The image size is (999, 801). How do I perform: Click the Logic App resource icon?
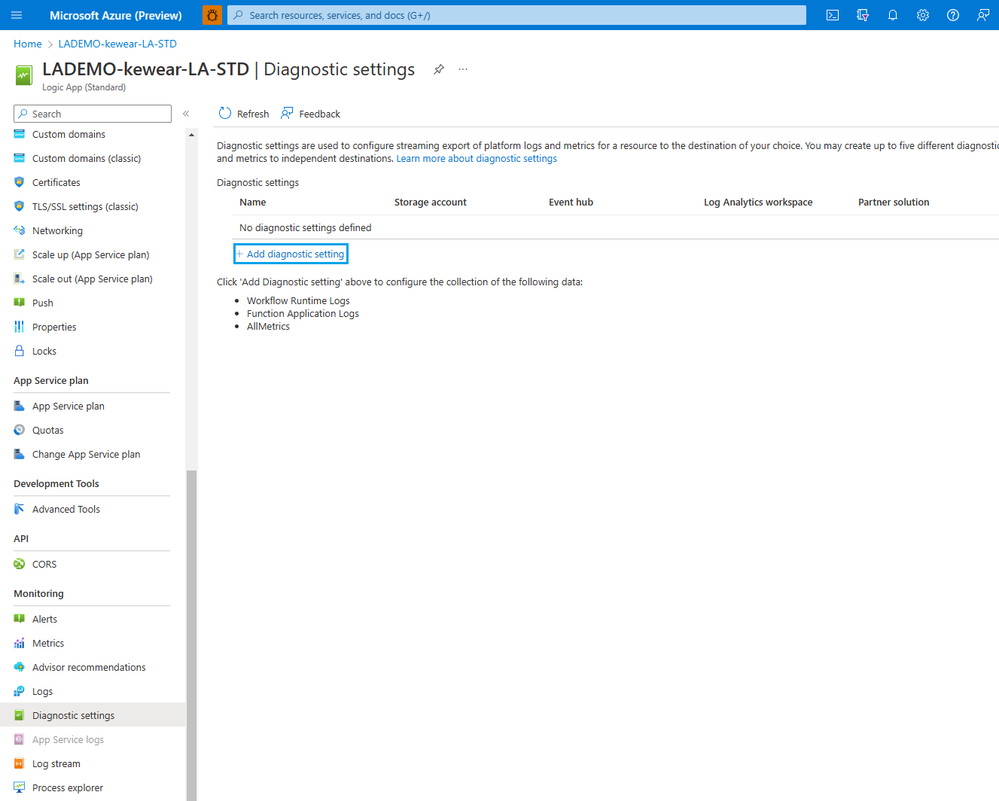click(x=24, y=75)
